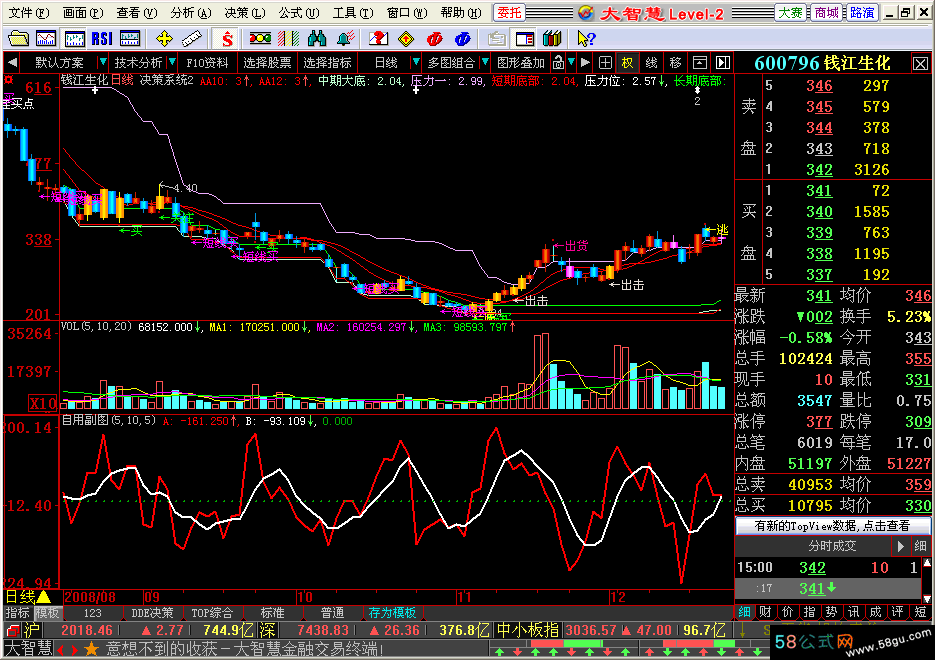Click the skip-to-end icon on the chart toolbar
This screenshot has height=660, width=935.
click(723, 62)
